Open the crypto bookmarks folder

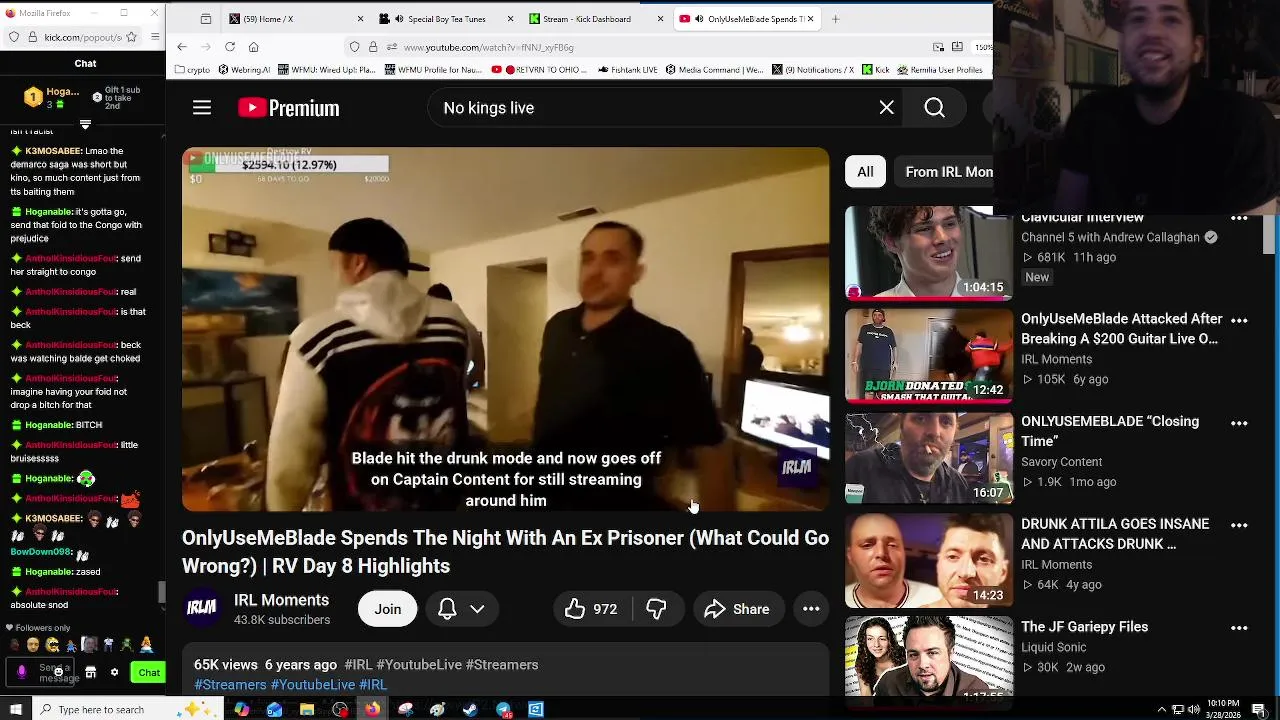pos(192,70)
